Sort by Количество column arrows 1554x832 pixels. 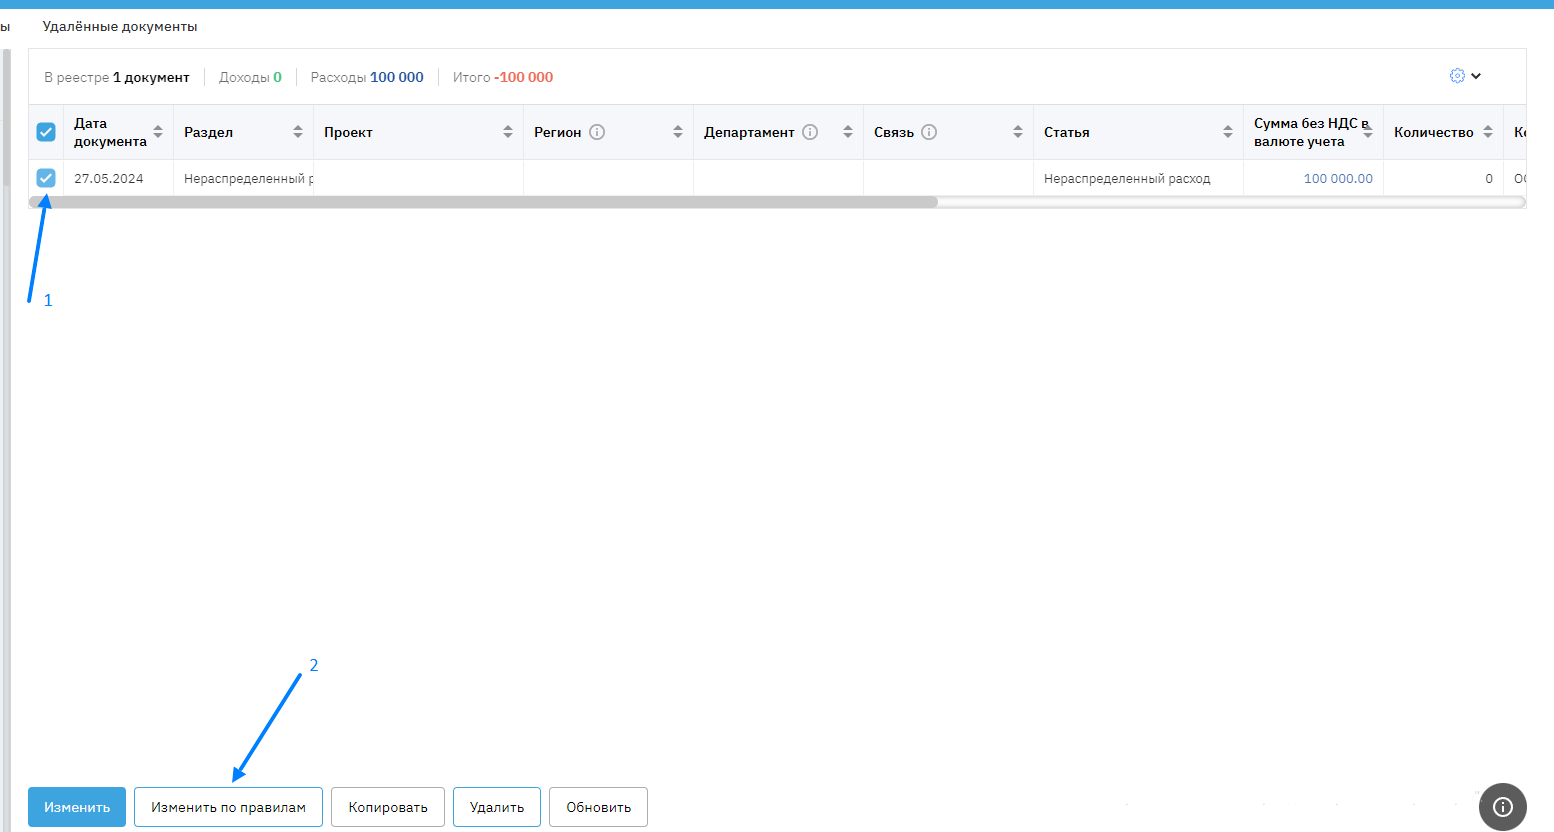tap(1488, 132)
